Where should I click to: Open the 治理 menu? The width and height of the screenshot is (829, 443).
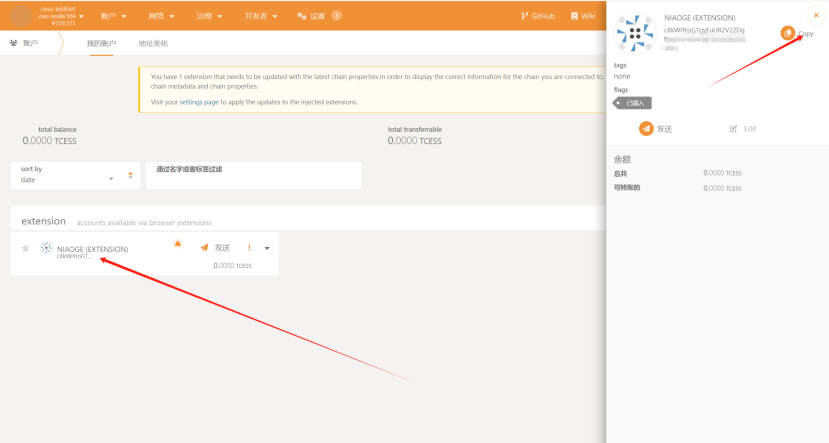209,16
